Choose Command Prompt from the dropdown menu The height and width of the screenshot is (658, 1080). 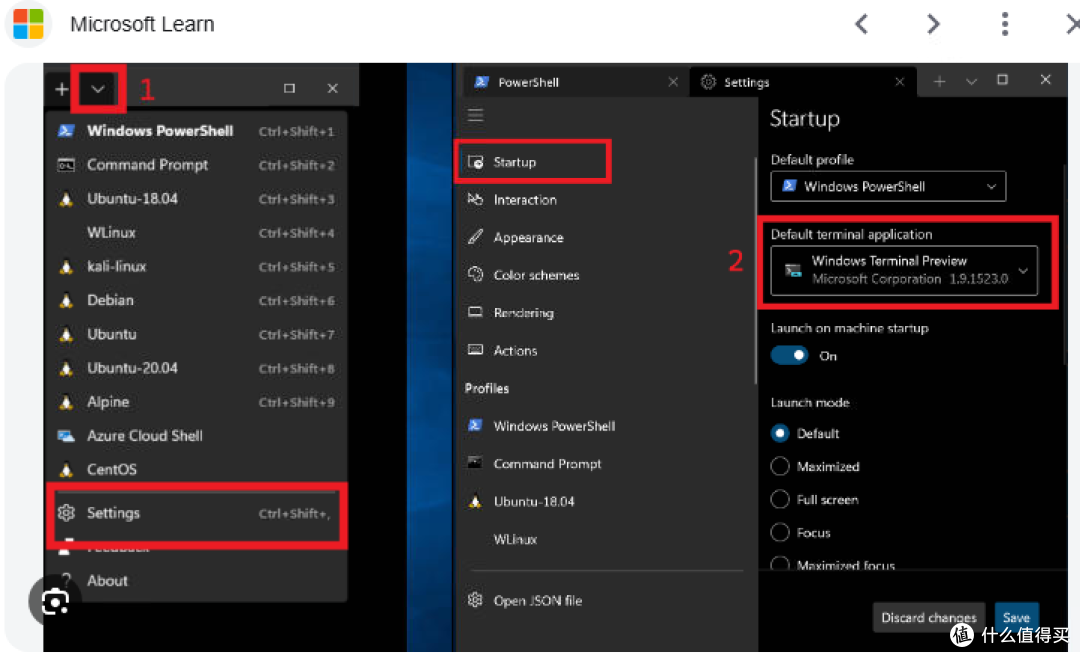point(196,165)
